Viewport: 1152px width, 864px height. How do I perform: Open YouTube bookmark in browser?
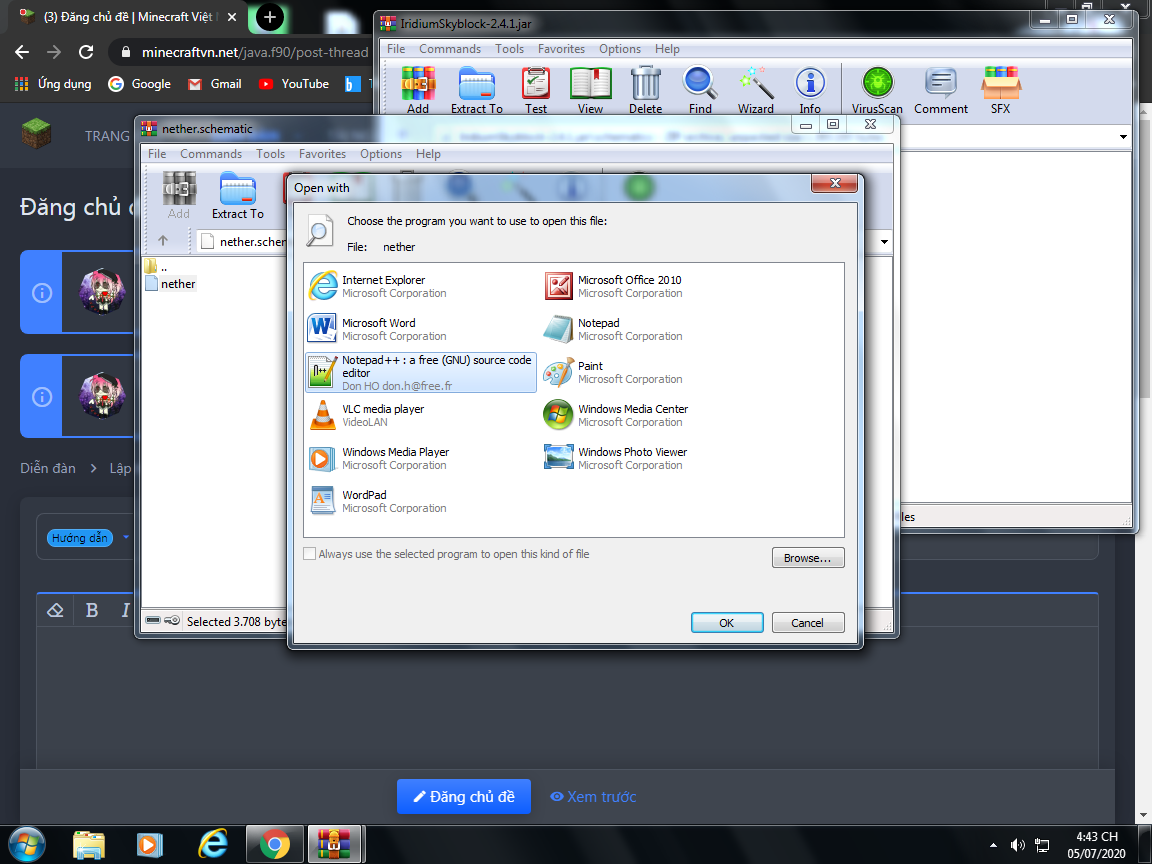click(293, 84)
